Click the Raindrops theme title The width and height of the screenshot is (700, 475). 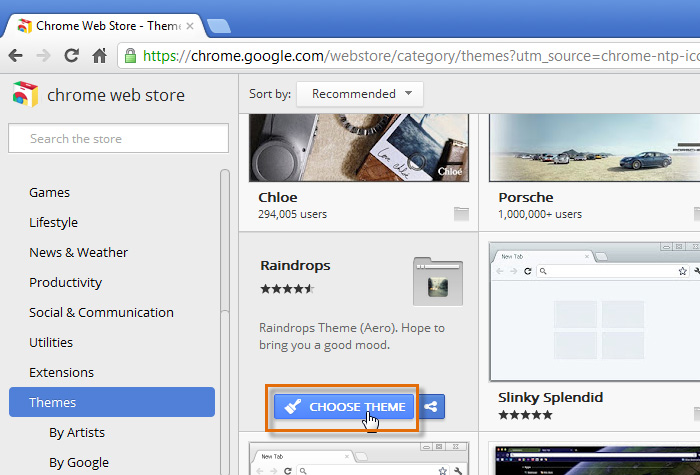pos(296,266)
